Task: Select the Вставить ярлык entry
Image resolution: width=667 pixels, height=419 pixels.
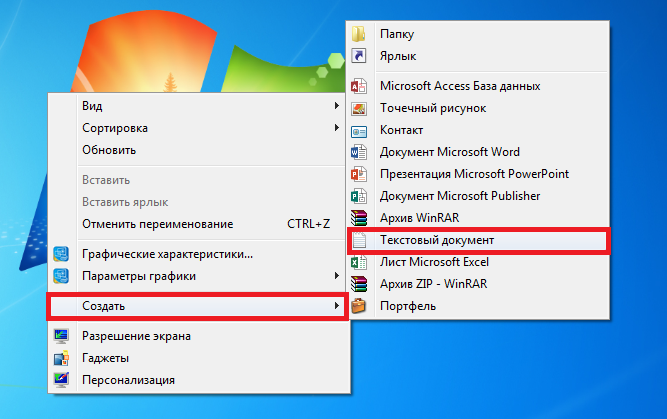Action: [198, 202]
